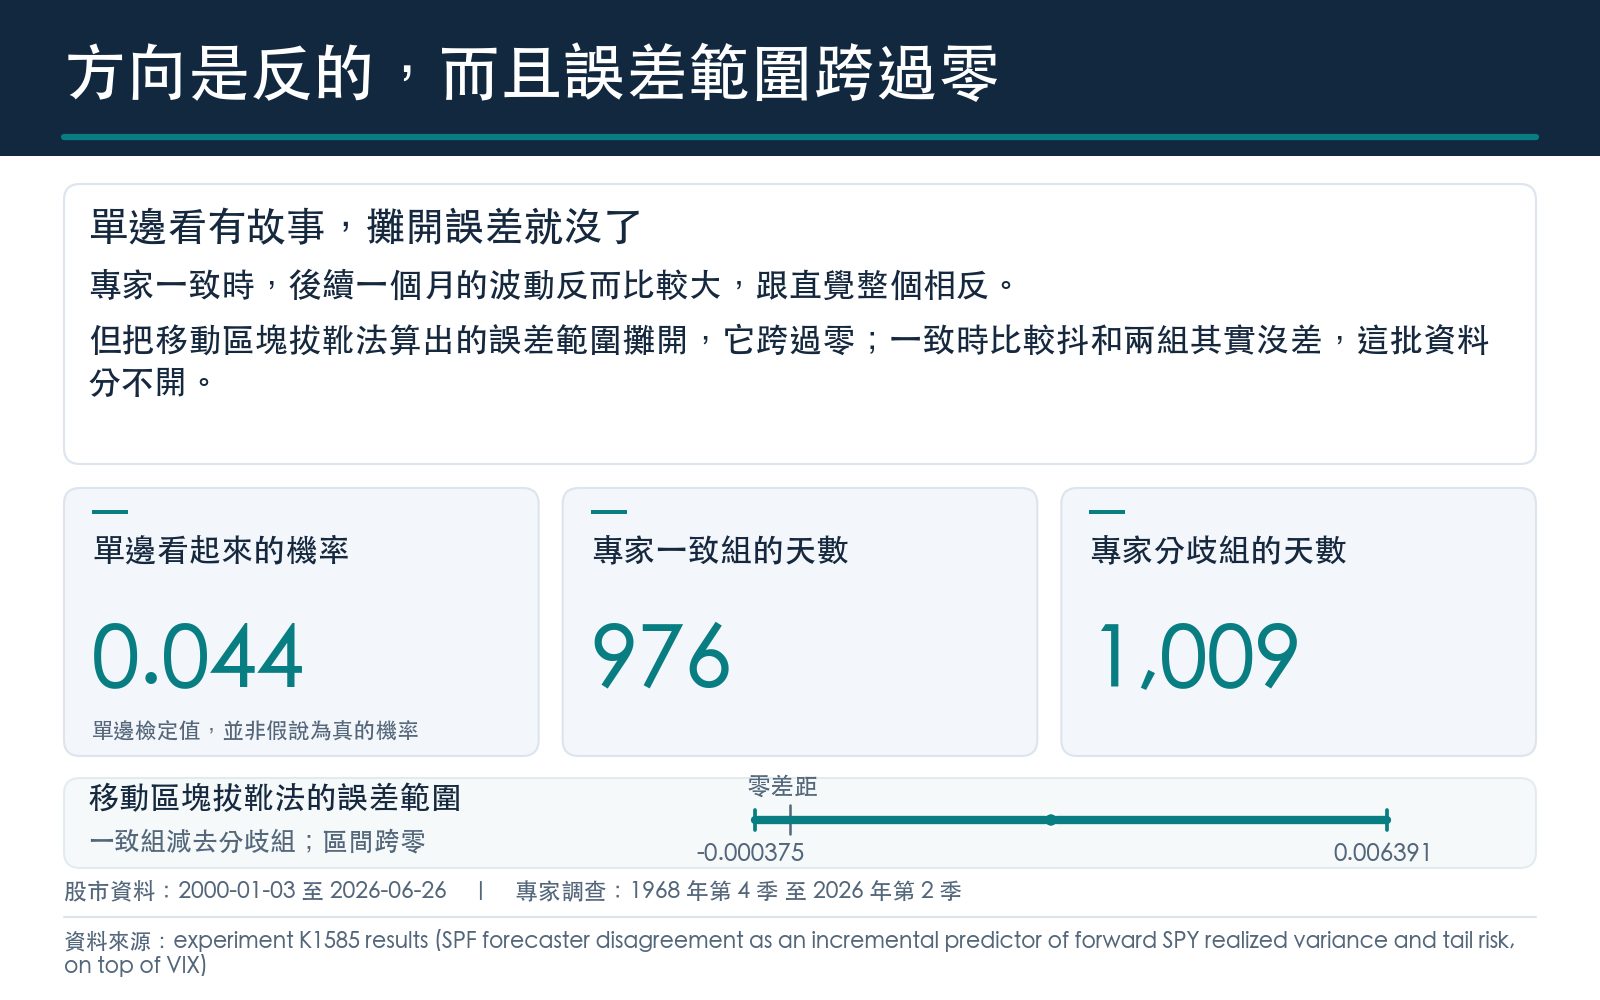
Task: Select the heading 單邊看有故事，攤開誤差就沒了
Action: pyautogui.click(x=365, y=227)
